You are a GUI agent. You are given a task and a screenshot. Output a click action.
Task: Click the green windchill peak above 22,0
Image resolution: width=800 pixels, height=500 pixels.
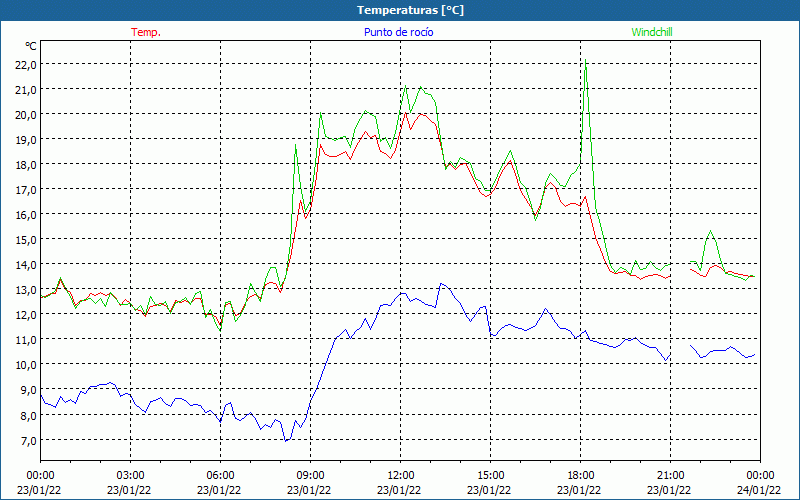tap(585, 60)
